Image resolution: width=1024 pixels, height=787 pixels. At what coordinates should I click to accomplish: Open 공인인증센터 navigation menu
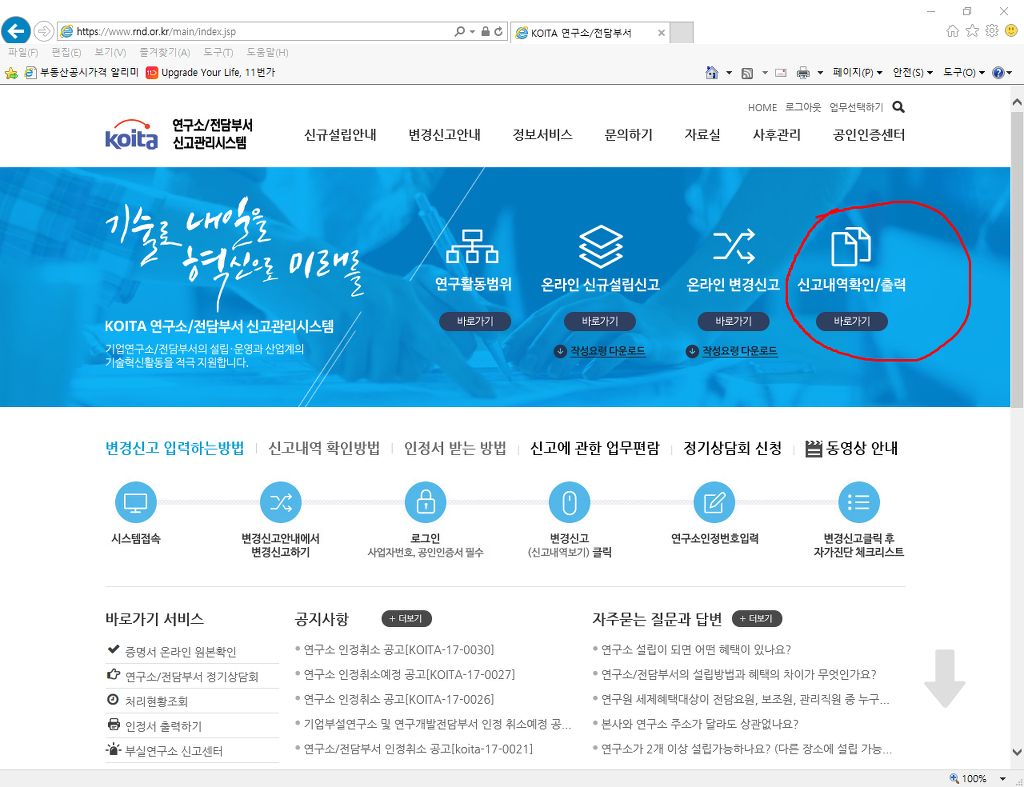(869, 135)
